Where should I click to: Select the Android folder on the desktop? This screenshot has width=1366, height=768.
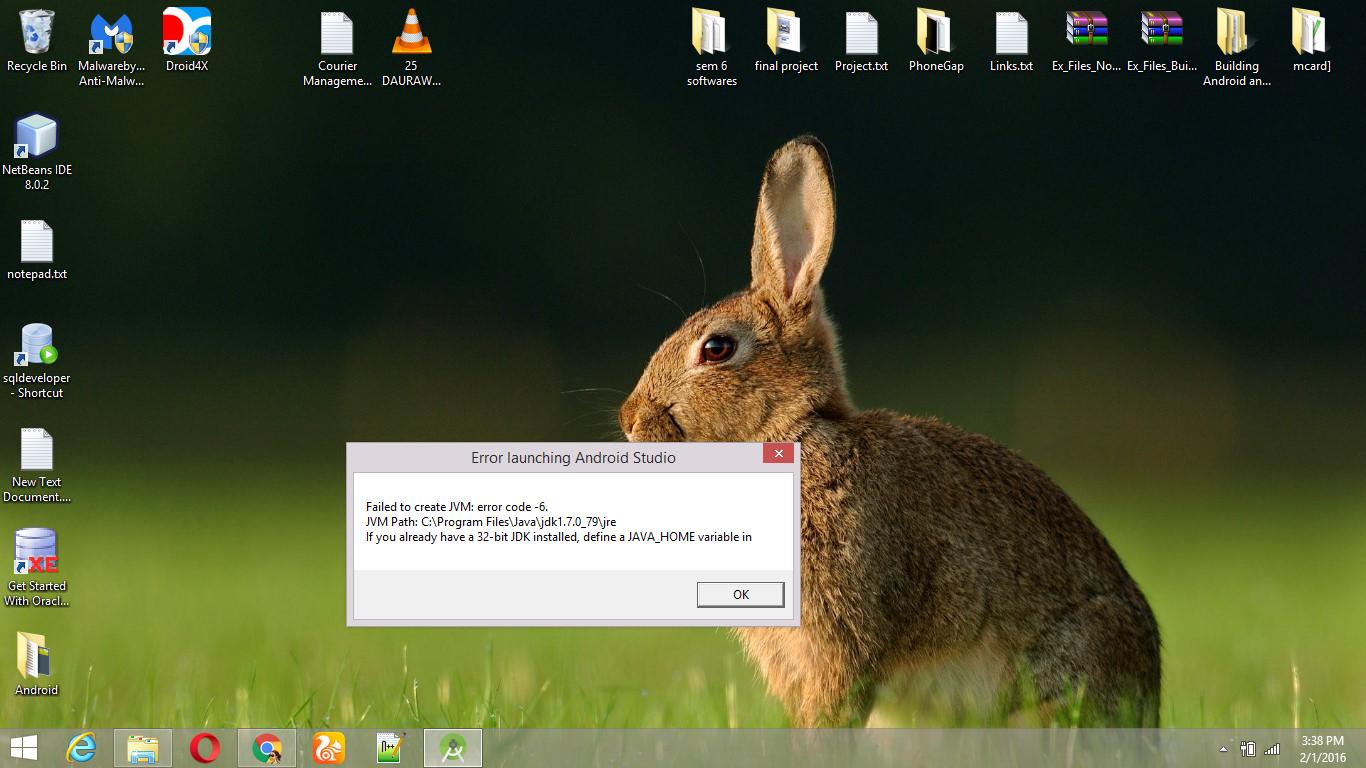[37, 665]
